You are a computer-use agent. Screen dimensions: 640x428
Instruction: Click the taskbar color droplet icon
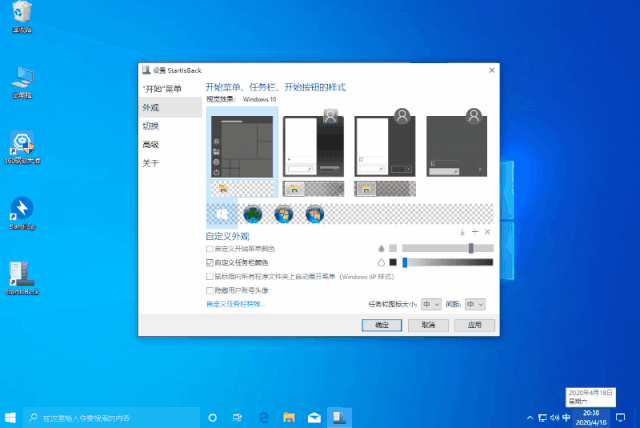pyautogui.click(x=381, y=262)
